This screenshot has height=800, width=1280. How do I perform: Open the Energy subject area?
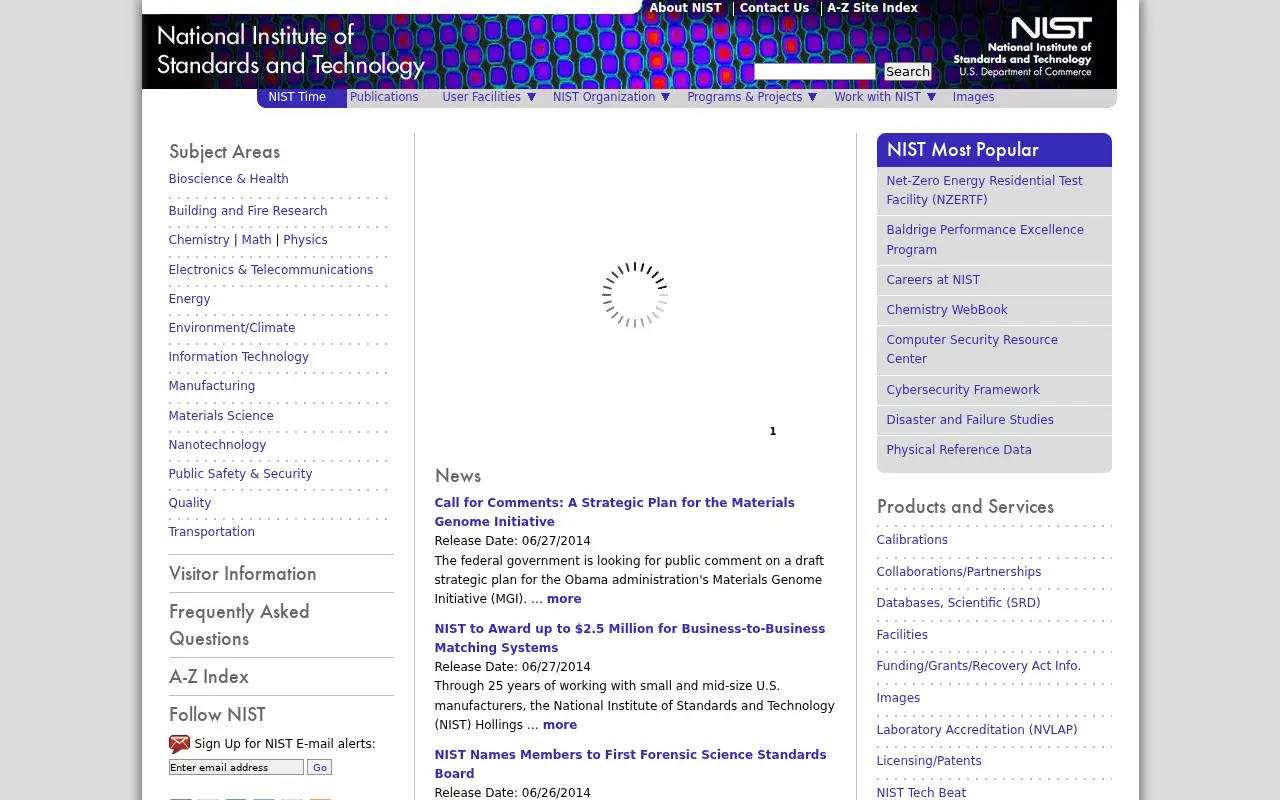189,299
